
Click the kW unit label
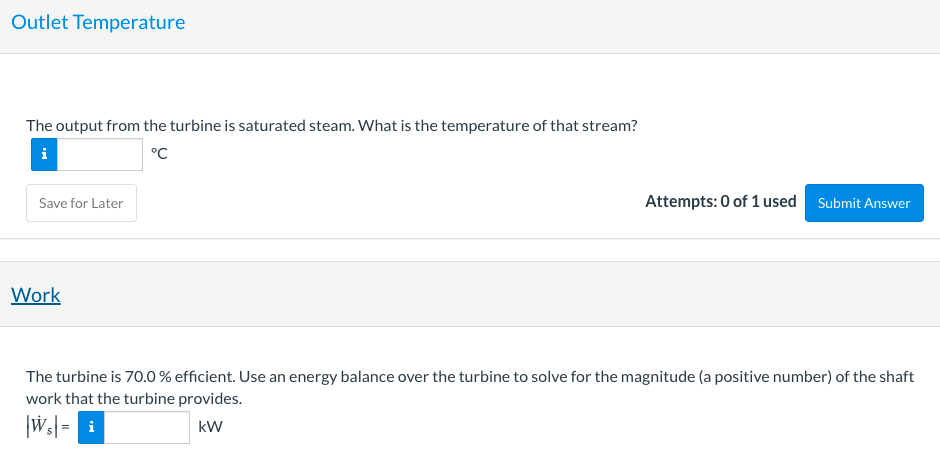click(x=210, y=427)
